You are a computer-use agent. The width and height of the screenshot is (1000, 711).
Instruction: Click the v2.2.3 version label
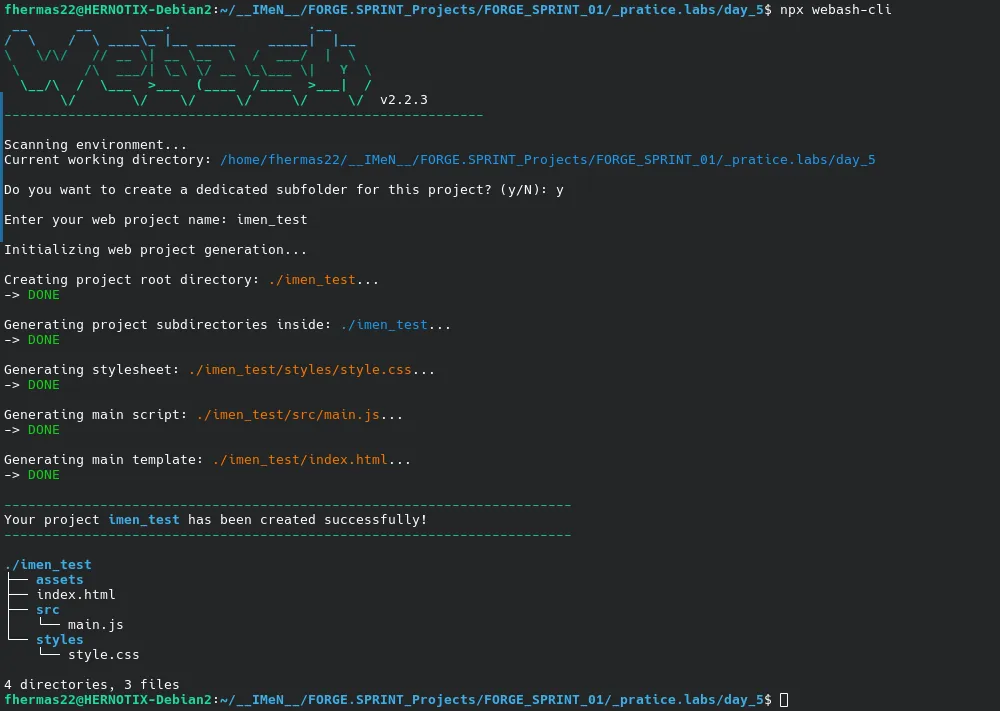(404, 100)
